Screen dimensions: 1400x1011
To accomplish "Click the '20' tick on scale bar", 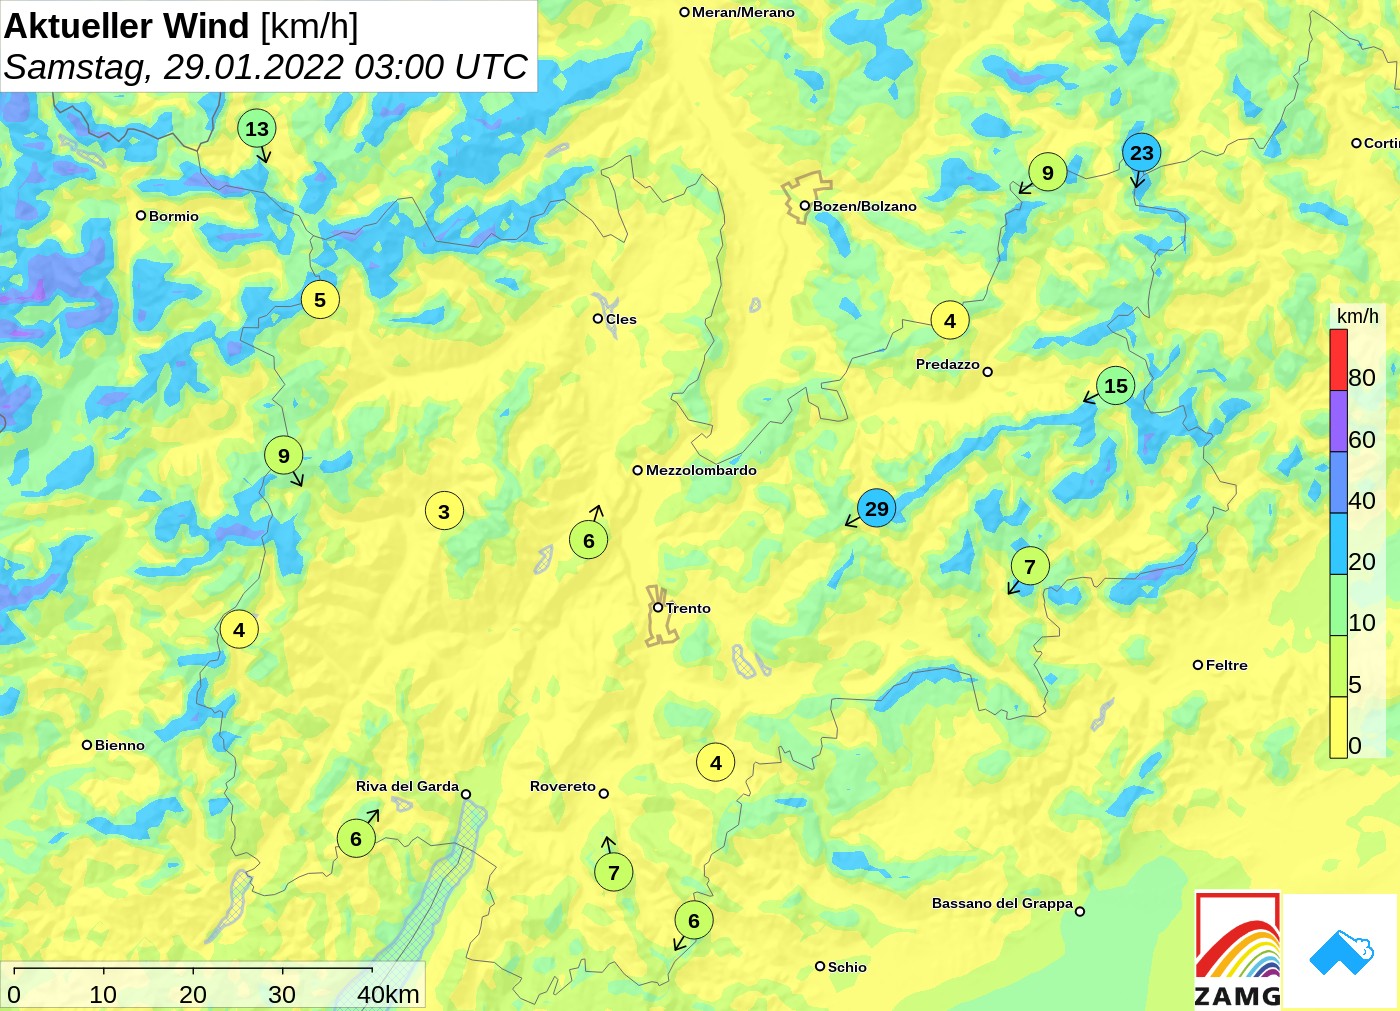I will (x=193, y=994).
